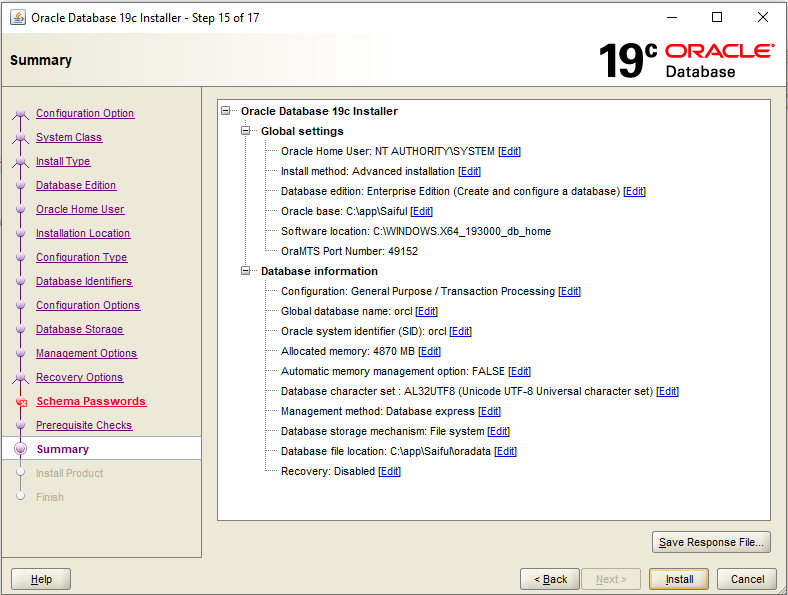The height and width of the screenshot is (595, 788).
Task: Select the current Summary step
Action: pyautogui.click(x=63, y=449)
